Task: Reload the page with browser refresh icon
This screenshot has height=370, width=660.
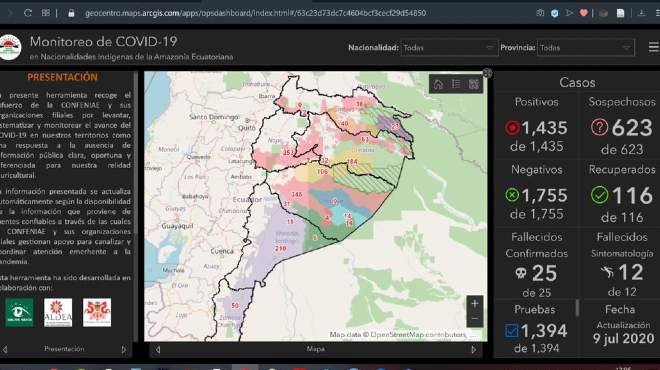Action: (x=28, y=13)
